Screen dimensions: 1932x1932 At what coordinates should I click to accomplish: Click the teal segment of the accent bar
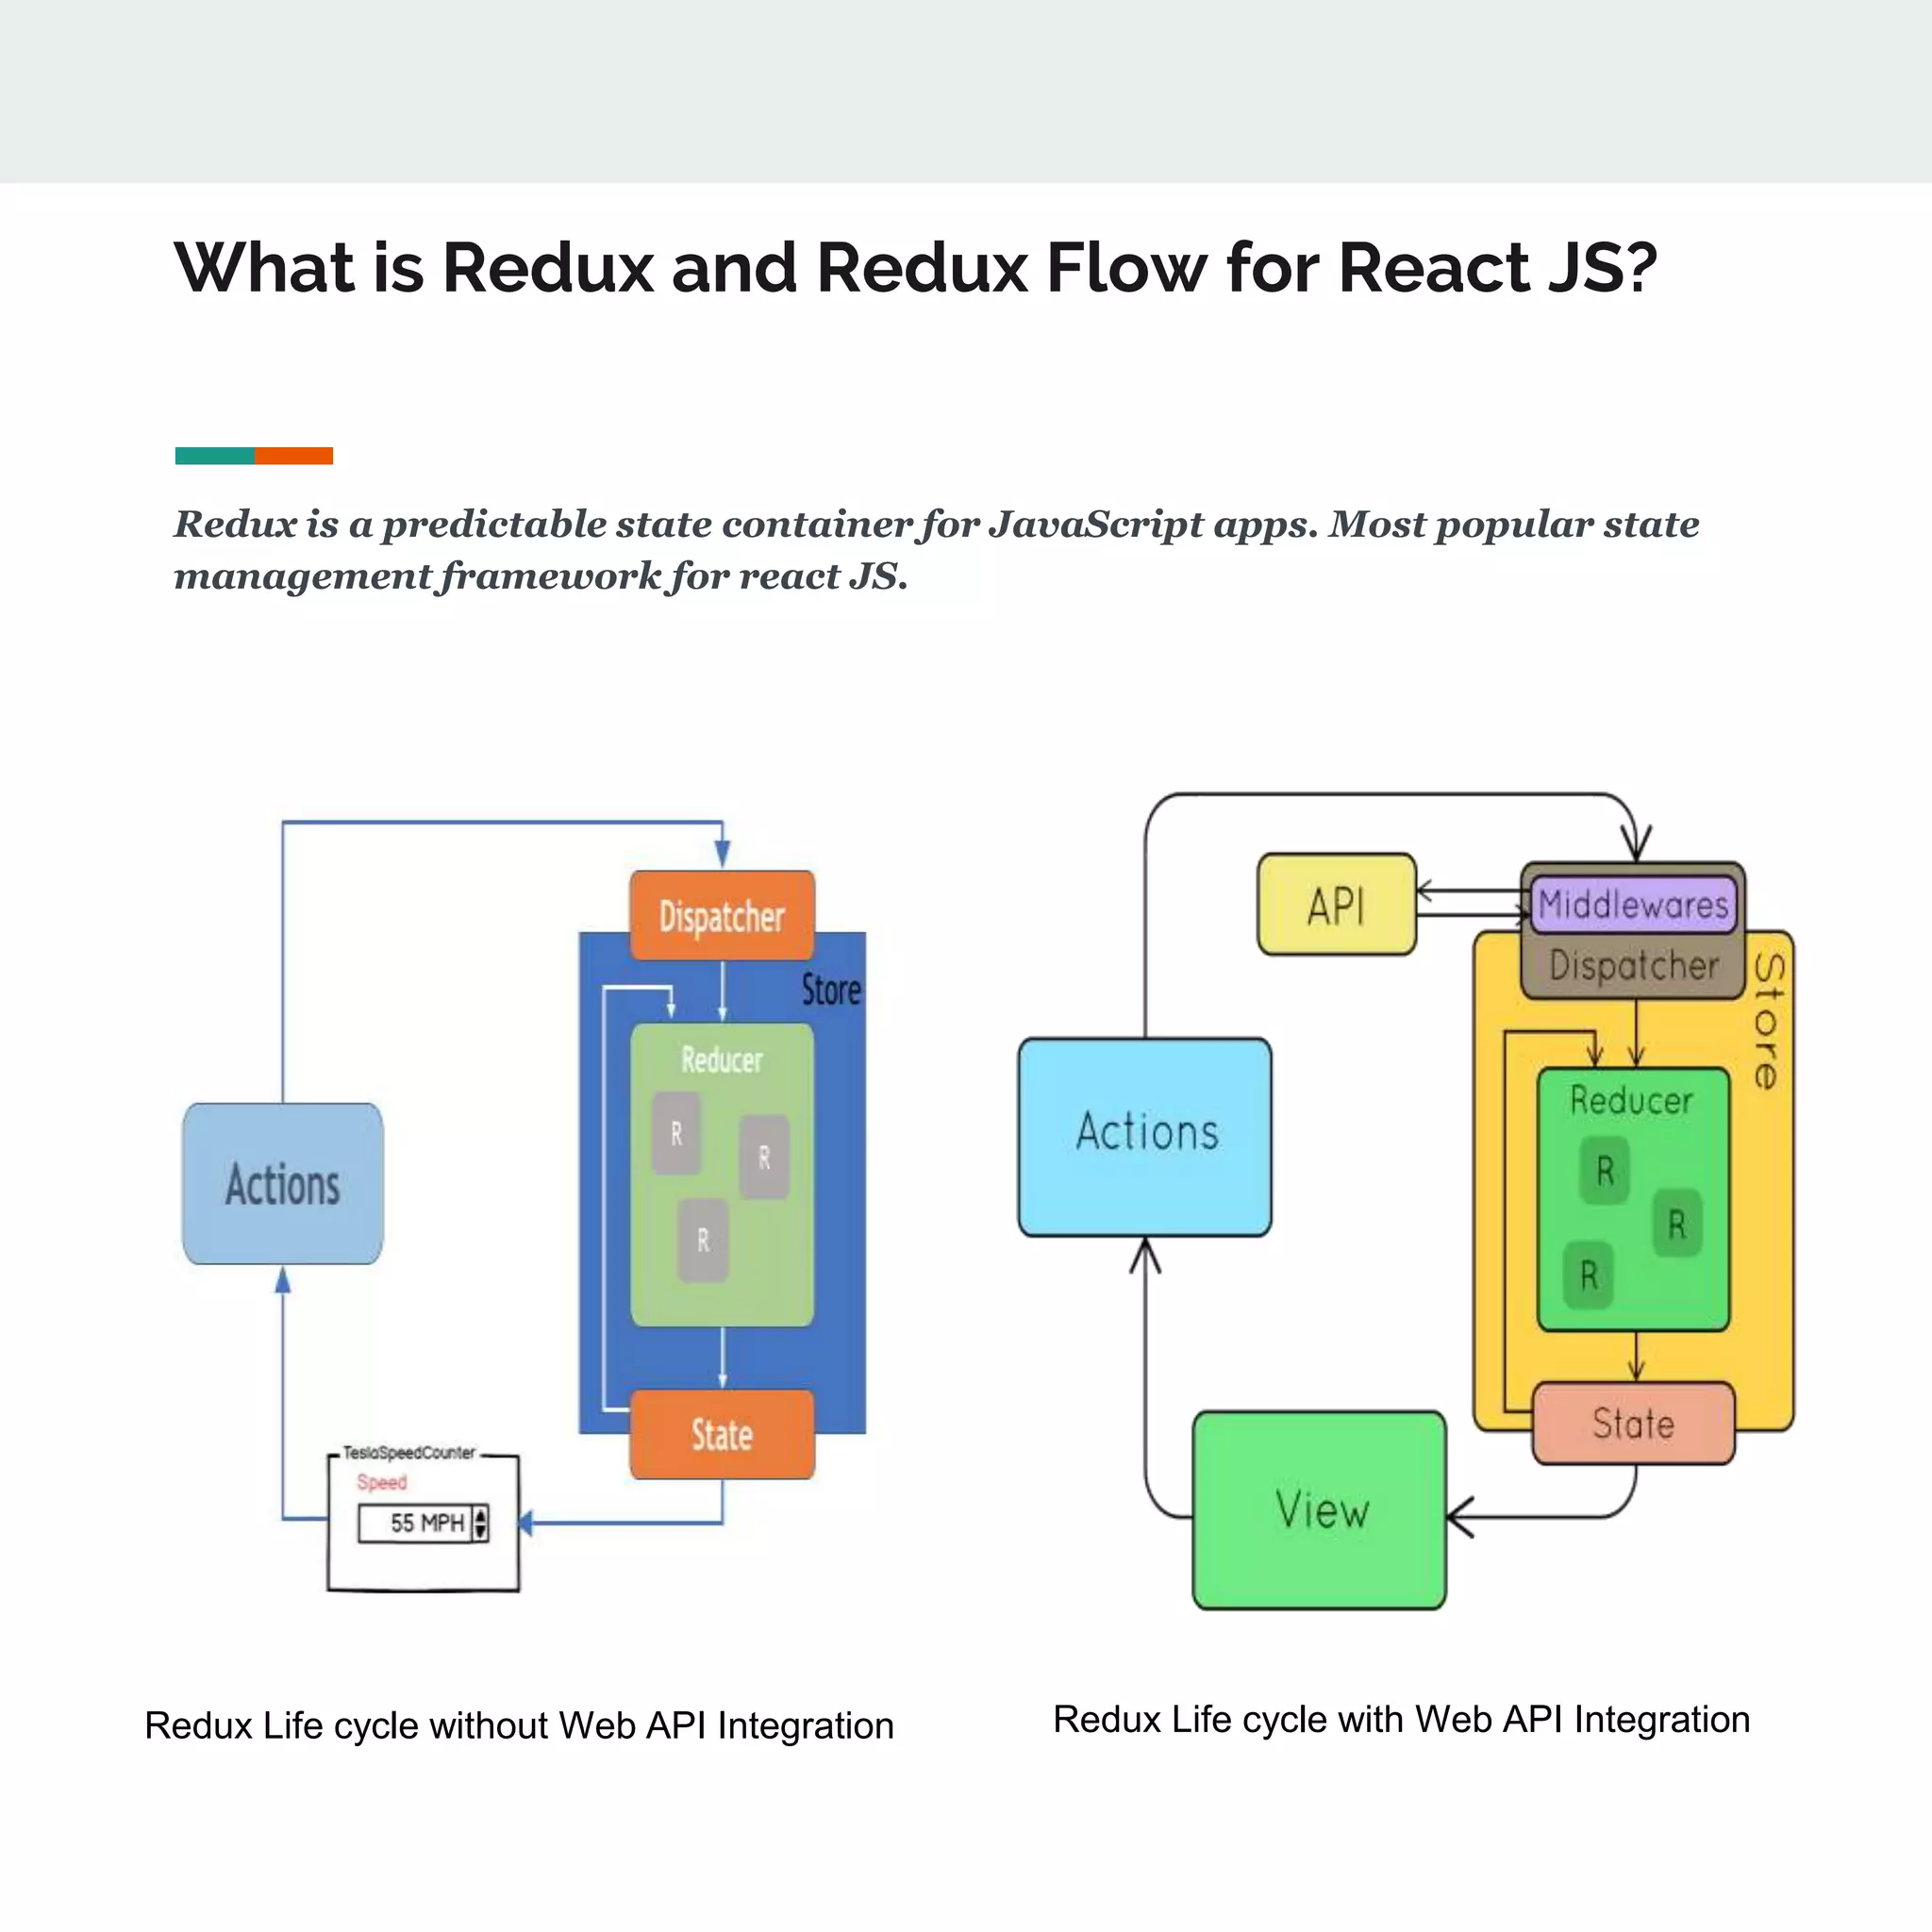214,456
